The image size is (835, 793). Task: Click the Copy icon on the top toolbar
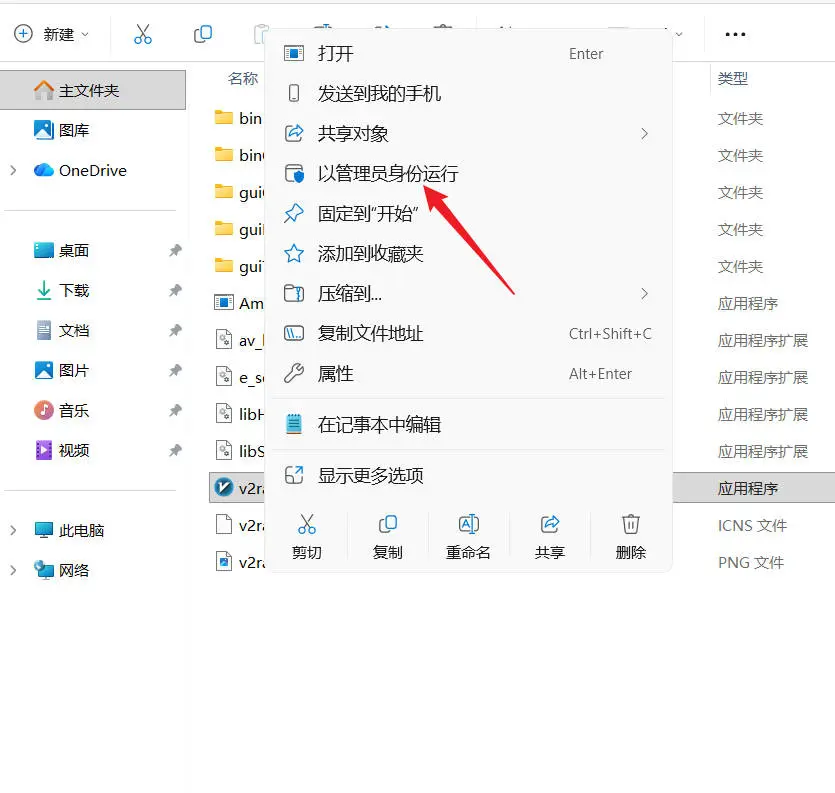pyautogui.click(x=203, y=33)
